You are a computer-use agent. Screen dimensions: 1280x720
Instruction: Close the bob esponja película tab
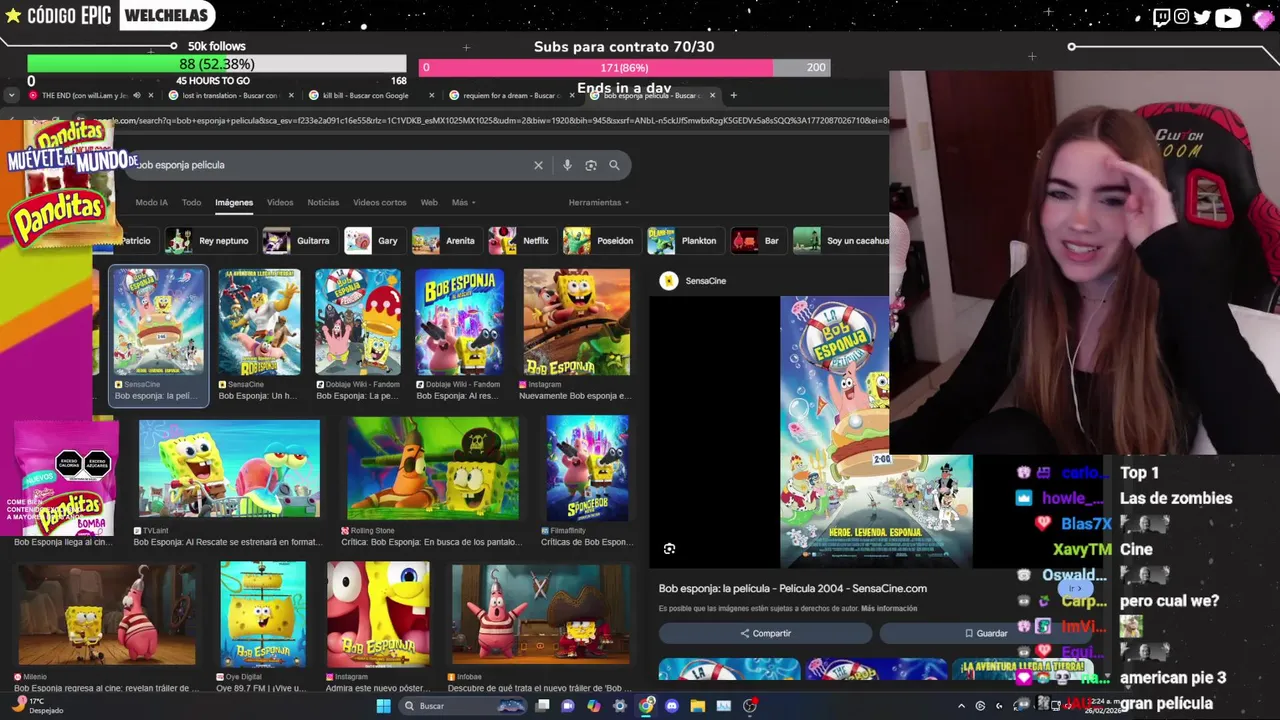pyautogui.click(x=712, y=96)
